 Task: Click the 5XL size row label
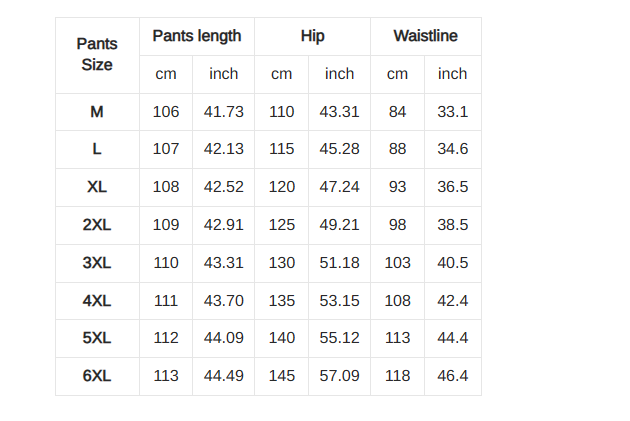pyautogui.click(x=97, y=338)
